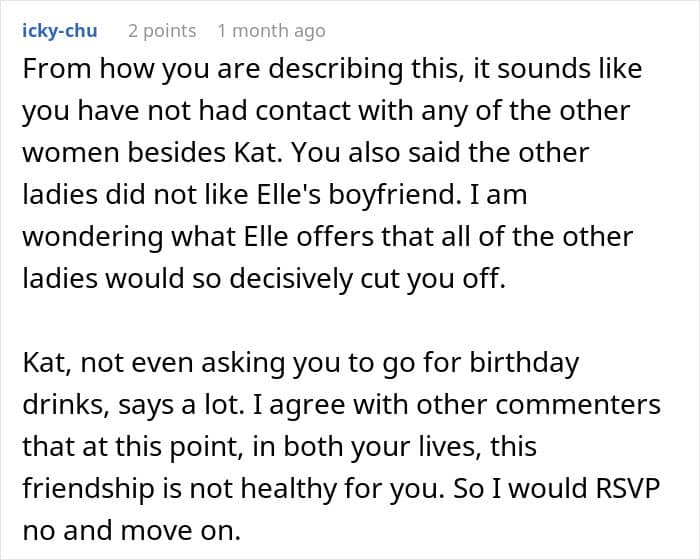Click the line starting "you have not had contact"
The width and height of the screenshot is (700, 560).
pos(326,111)
